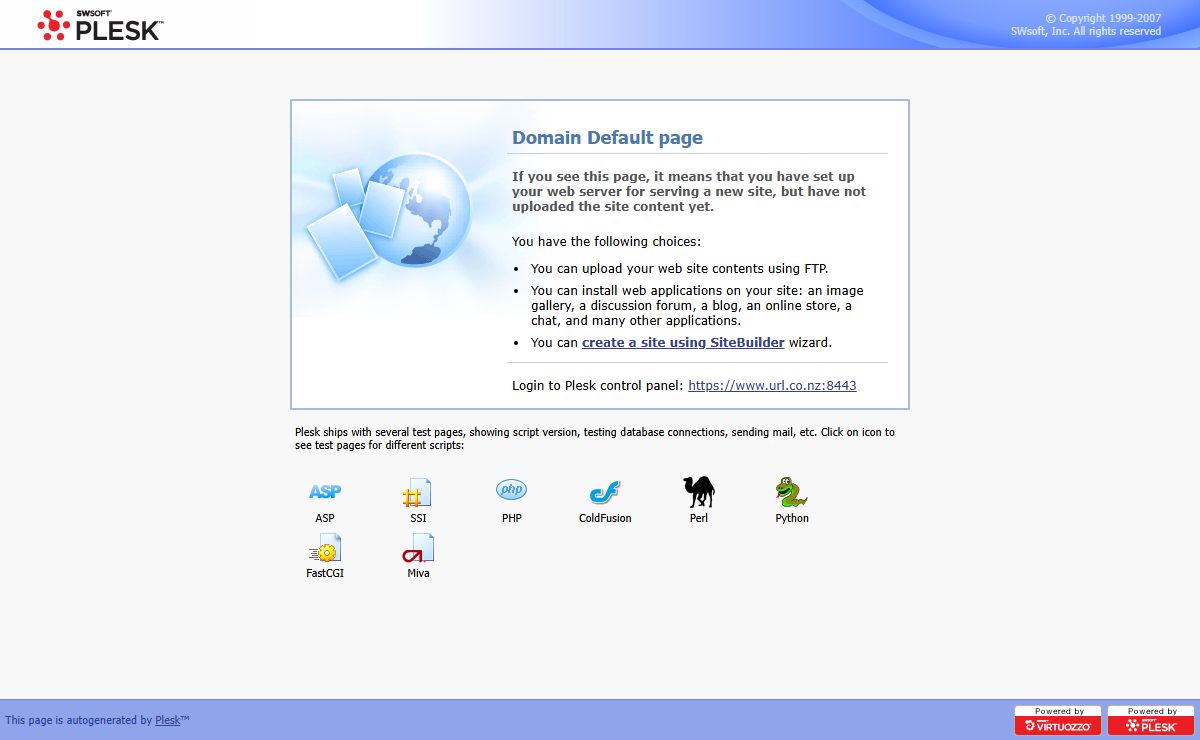Image resolution: width=1200 pixels, height=740 pixels.
Task: Click the Python label text
Action: 792,518
